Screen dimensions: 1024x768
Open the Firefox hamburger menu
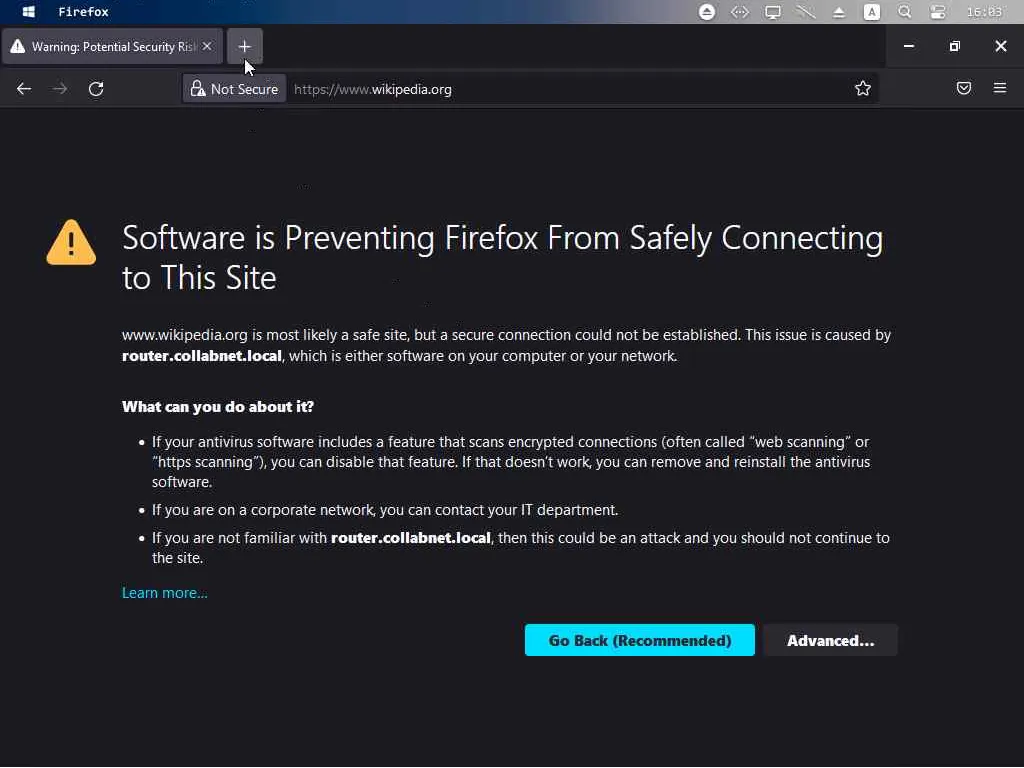[x=1000, y=89]
